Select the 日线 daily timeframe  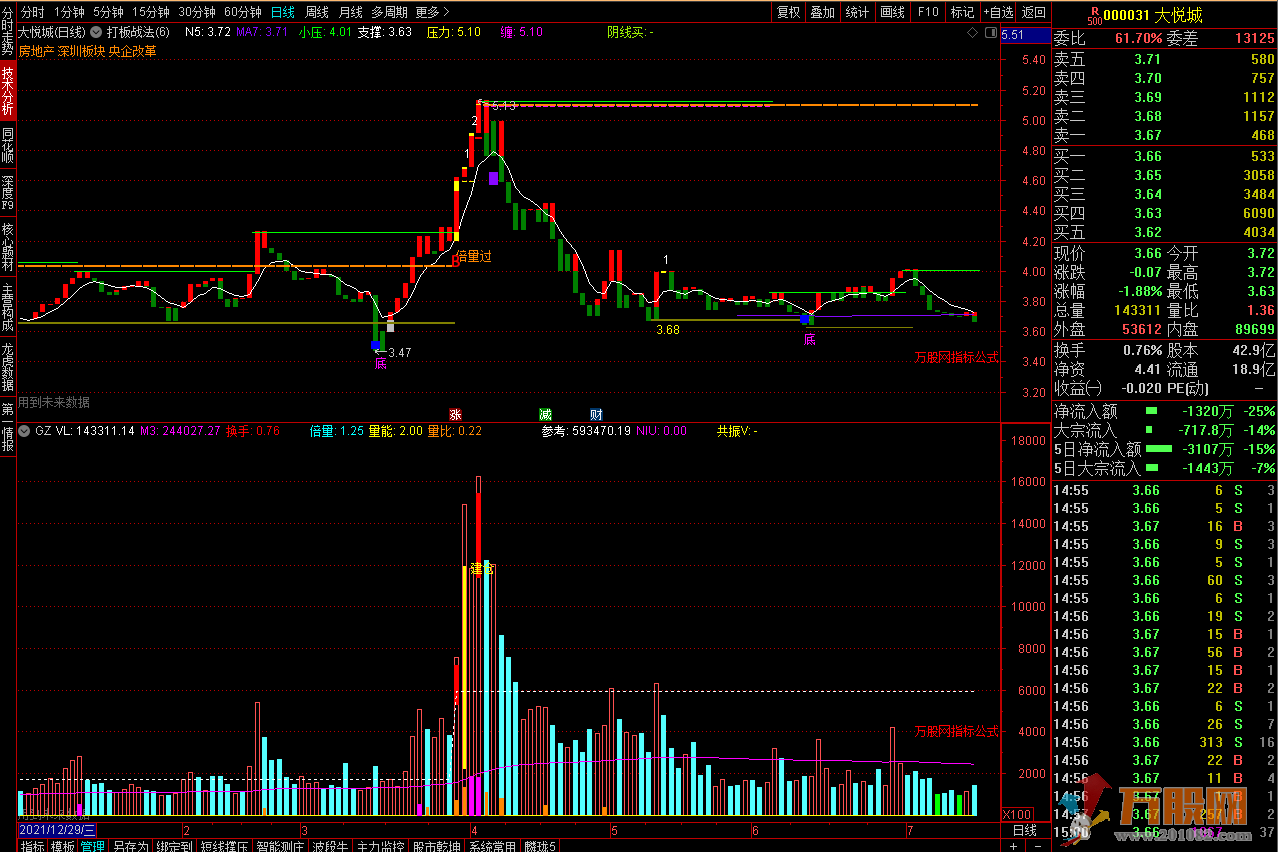click(283, 12)
